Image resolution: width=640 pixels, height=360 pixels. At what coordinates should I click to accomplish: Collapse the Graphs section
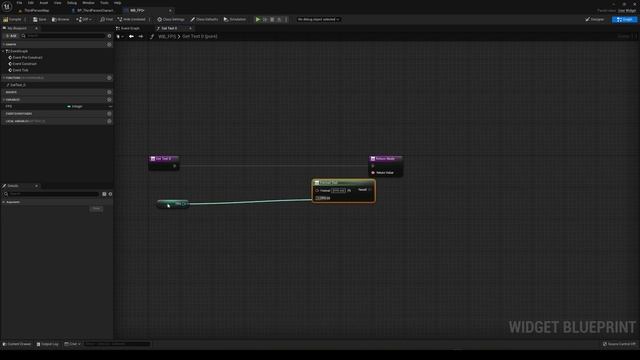[x=4, y=44]
